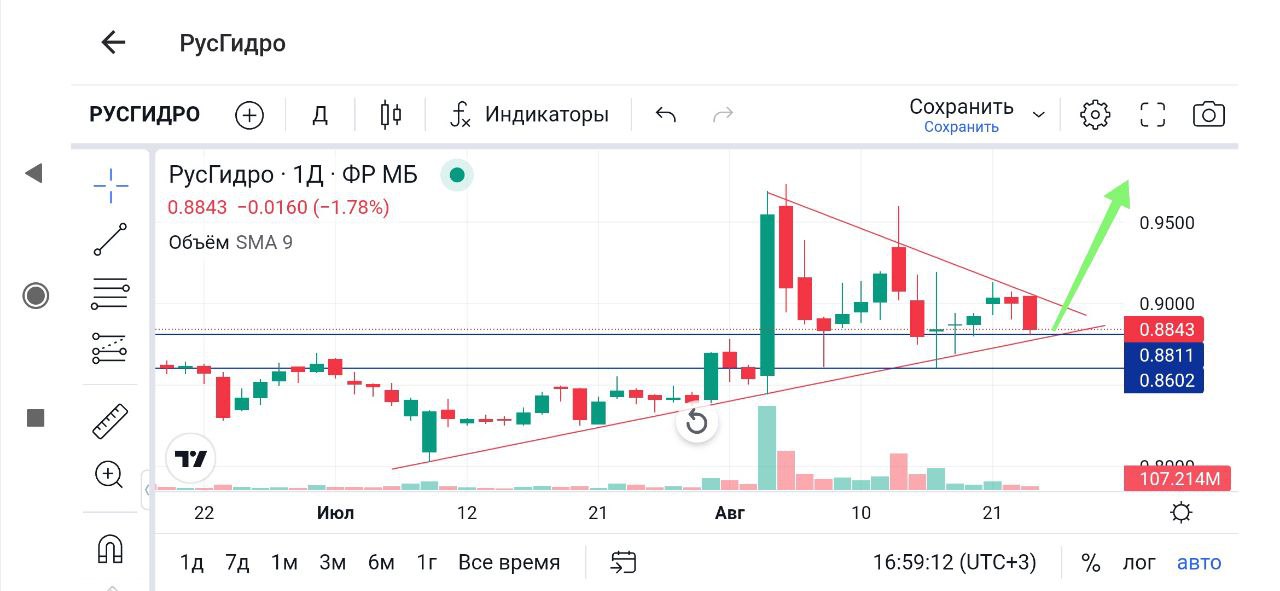Undo the last chart action
Viewport: 1280px width, 591px height.
pyautogui.click(x=666, y=115)
